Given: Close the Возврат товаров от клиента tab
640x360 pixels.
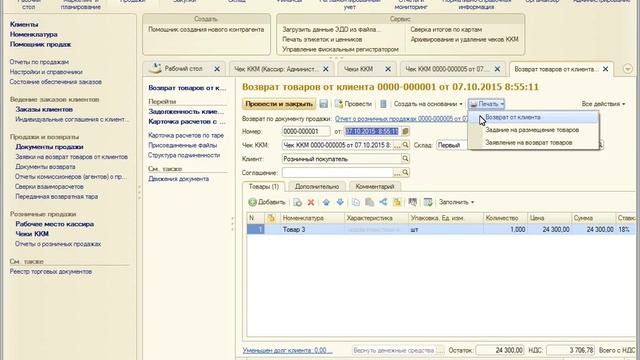Looking at the screenshot, I should [606, 69].
